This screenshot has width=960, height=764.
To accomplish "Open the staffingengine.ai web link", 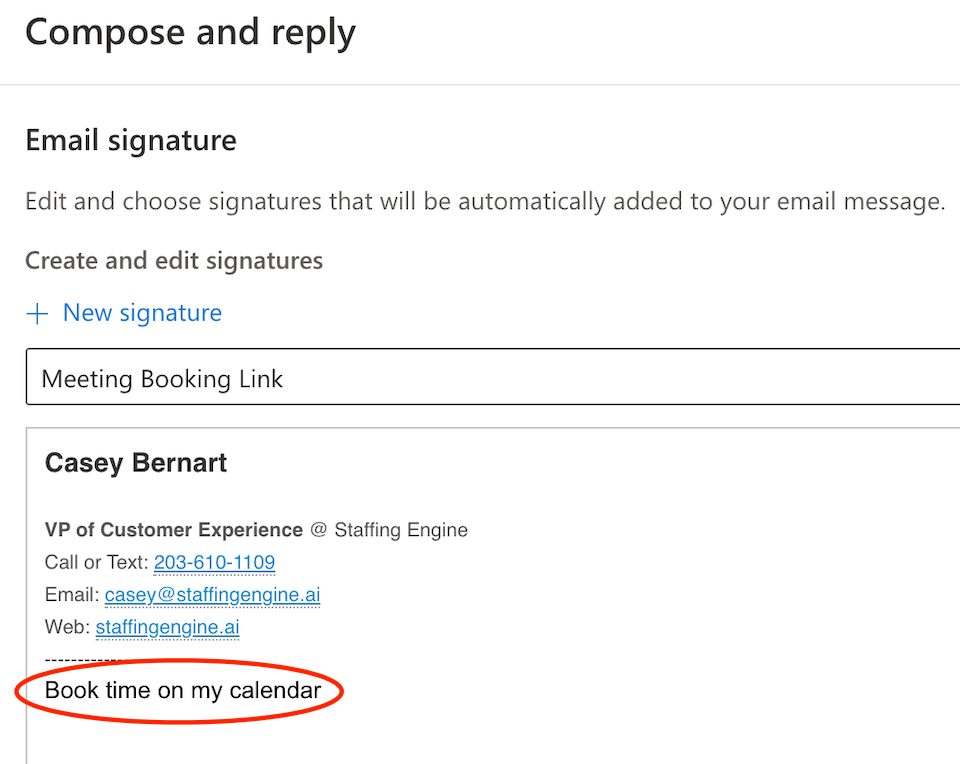I will coord(167,628).
